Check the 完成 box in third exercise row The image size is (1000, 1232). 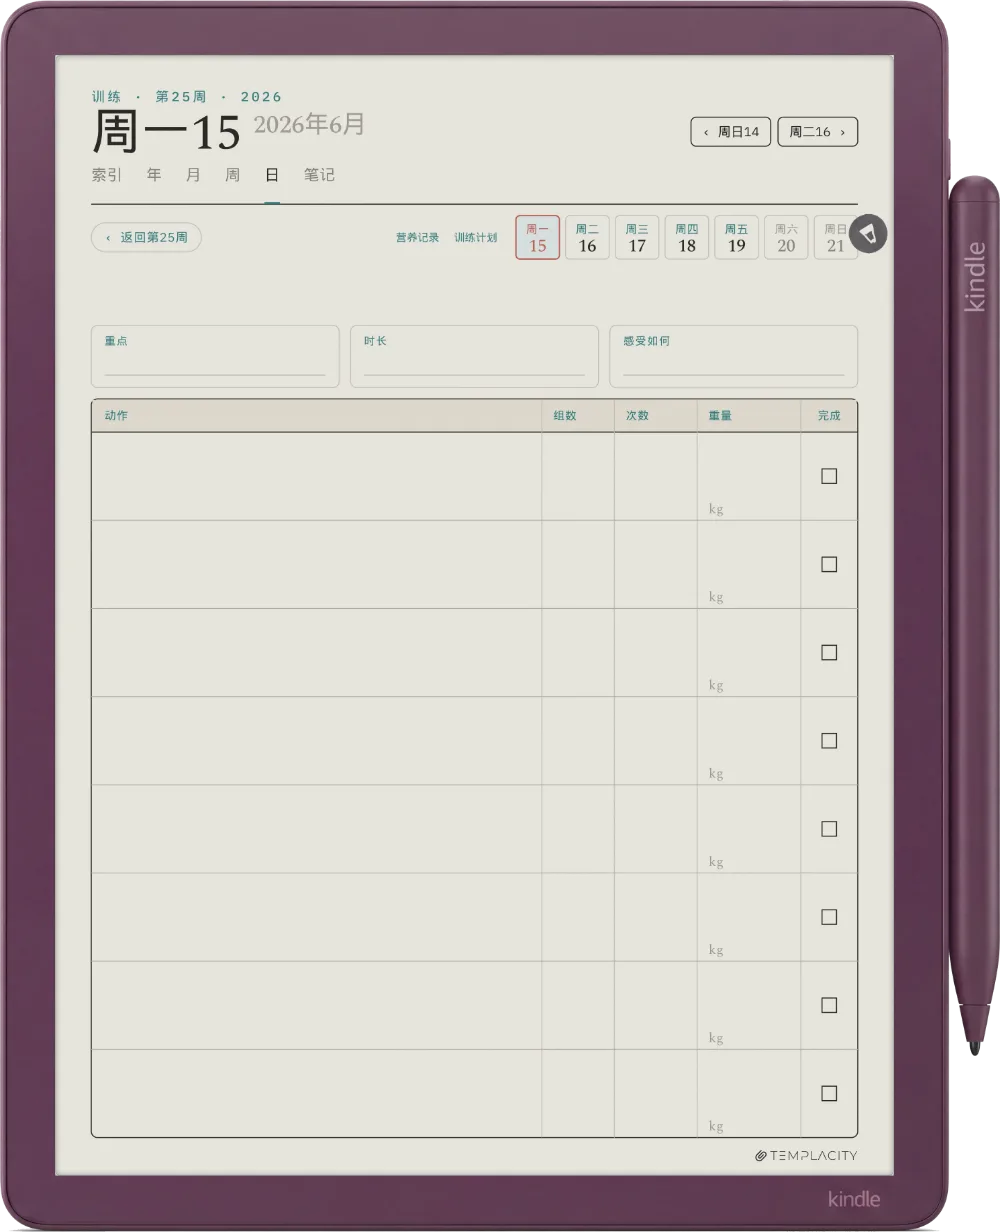tap(829, 652)
